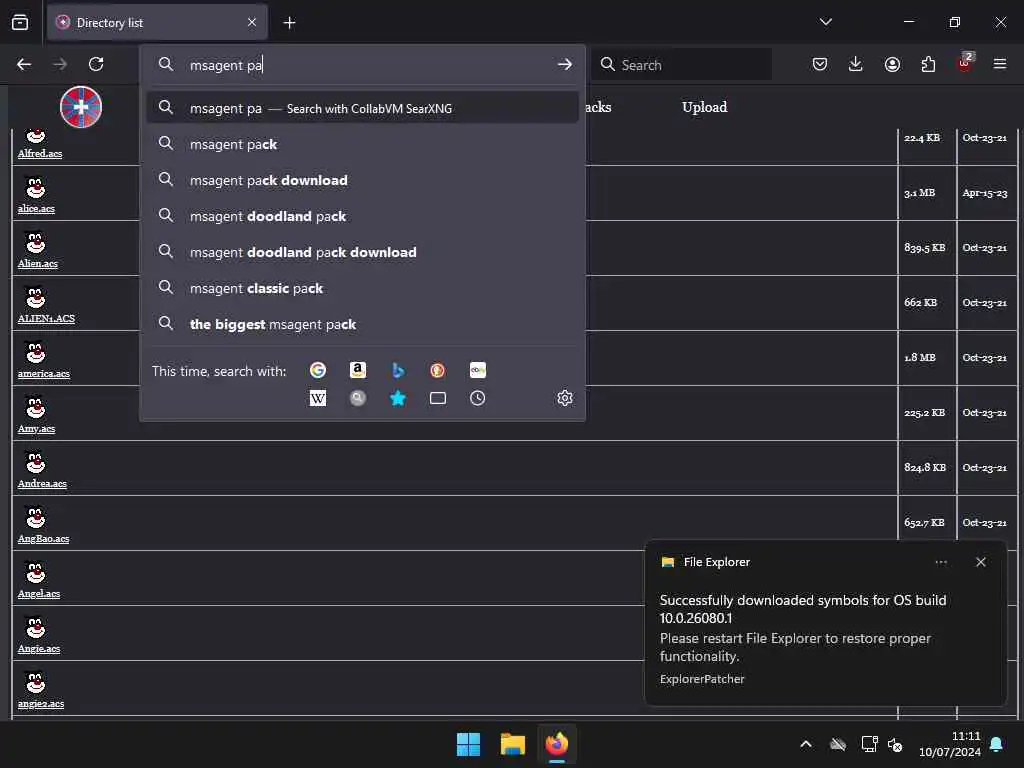This screenshot has width=1024, height=768.
Task: Open the Downloads panel icon
Action: [856, 64]
